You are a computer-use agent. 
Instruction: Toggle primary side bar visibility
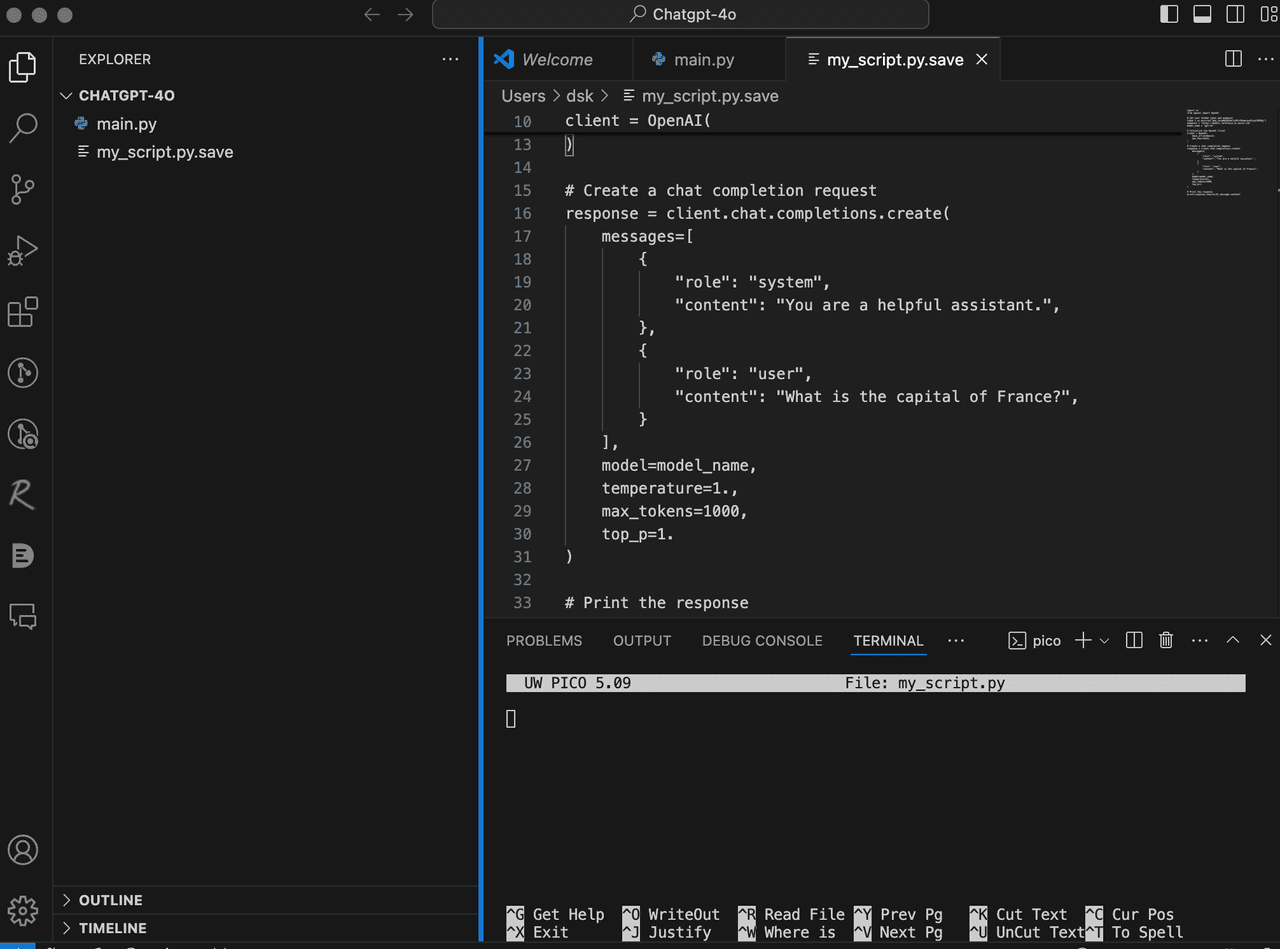tap(1168, 14)
